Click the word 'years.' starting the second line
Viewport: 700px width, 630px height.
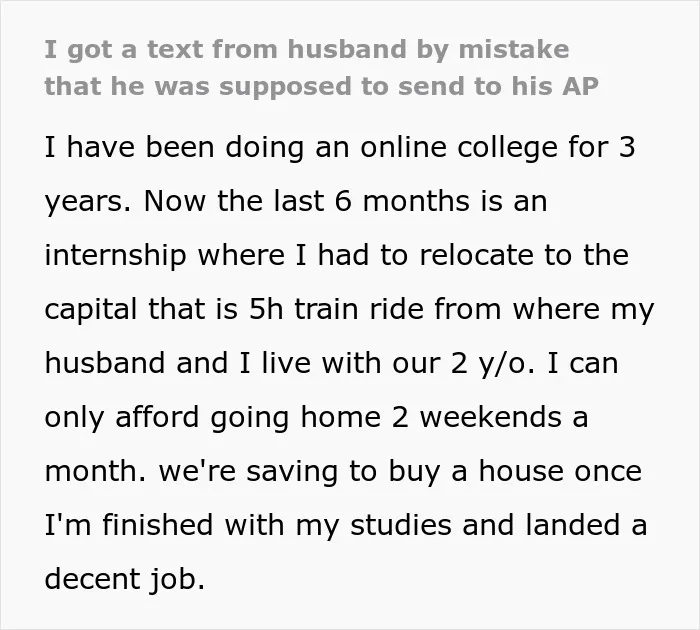[88, 203]
